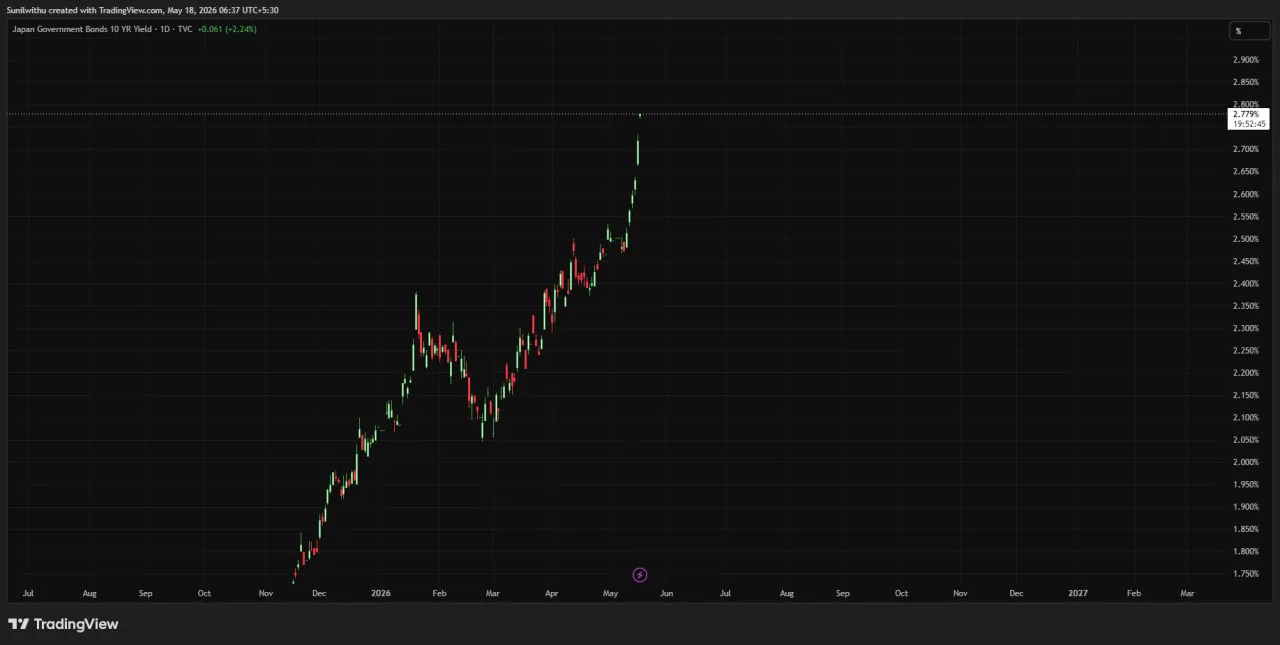
Task: Click the 2026 year label on time axis
Action: click(x=381, y=593)
